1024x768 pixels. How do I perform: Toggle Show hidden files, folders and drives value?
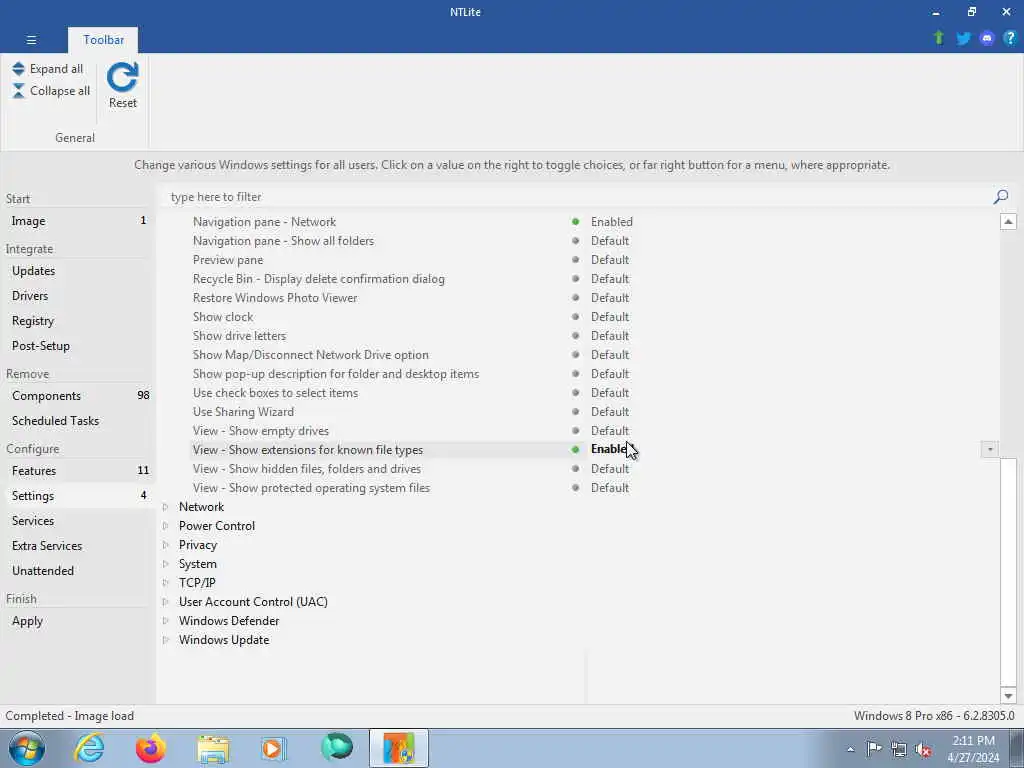(610, 469)
